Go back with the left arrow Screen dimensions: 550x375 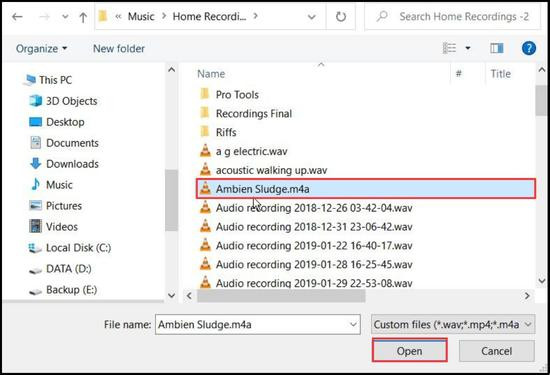tap(17, 16)
